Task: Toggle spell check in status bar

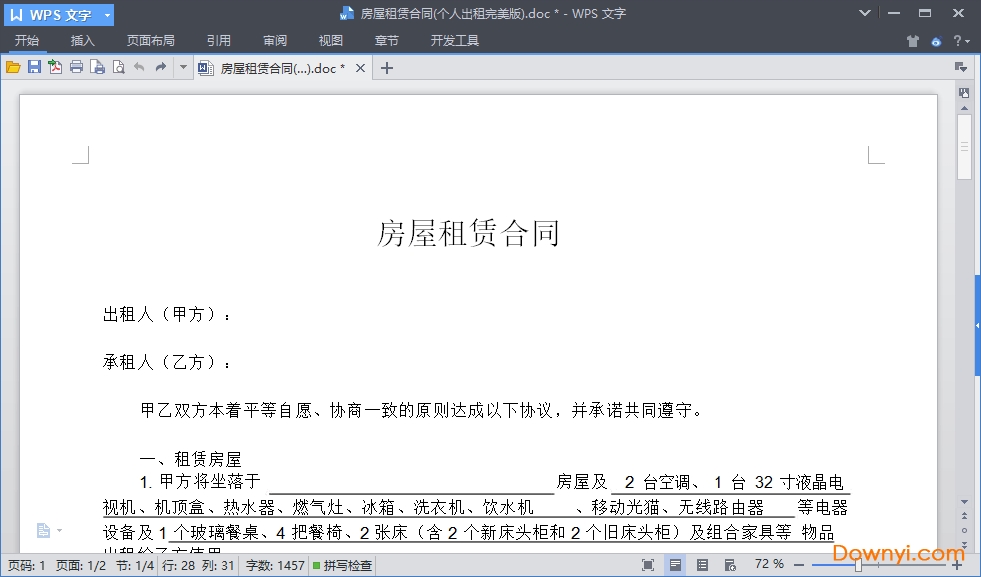Action: point(342,565)
